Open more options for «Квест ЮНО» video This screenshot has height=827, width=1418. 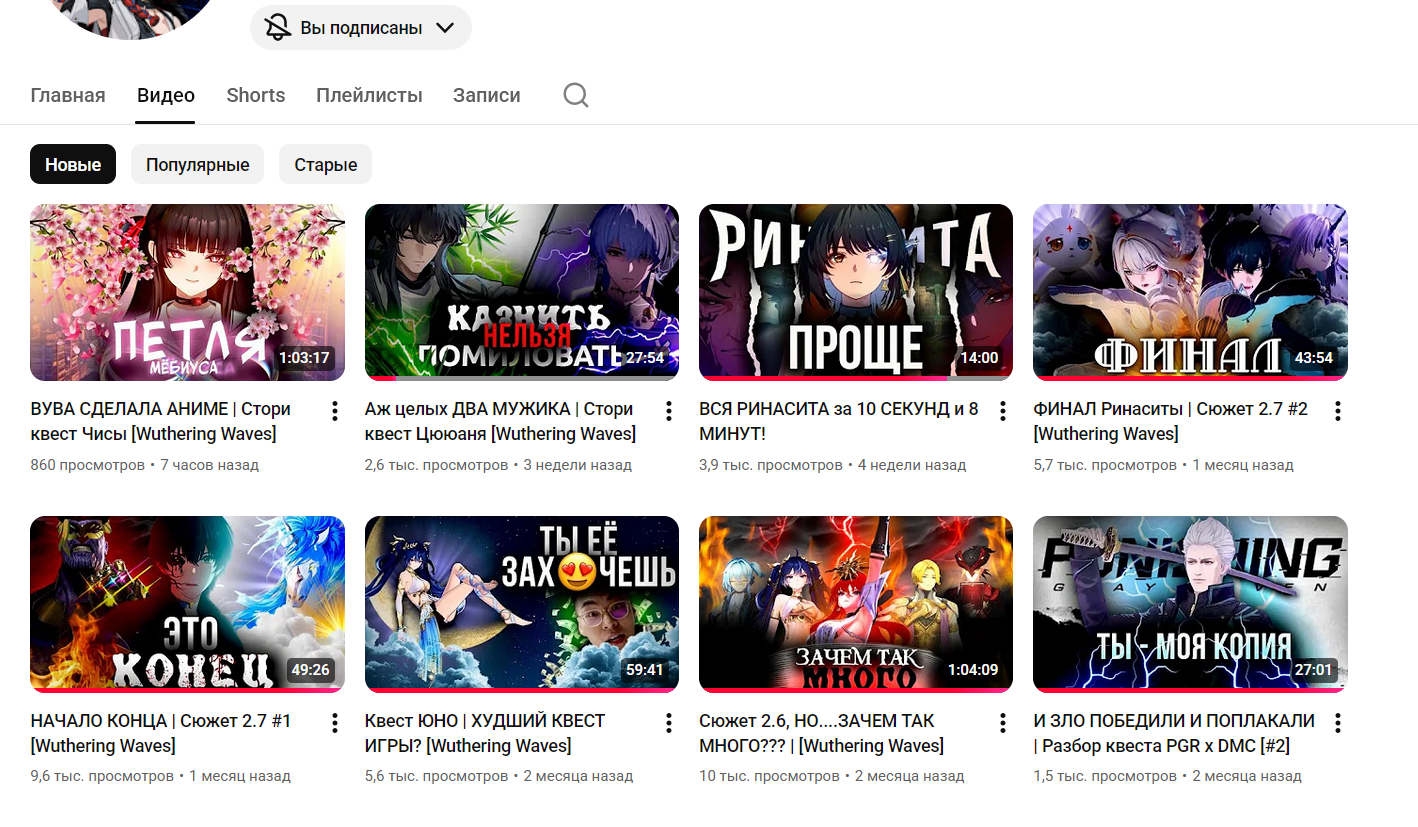click(669, 723)
